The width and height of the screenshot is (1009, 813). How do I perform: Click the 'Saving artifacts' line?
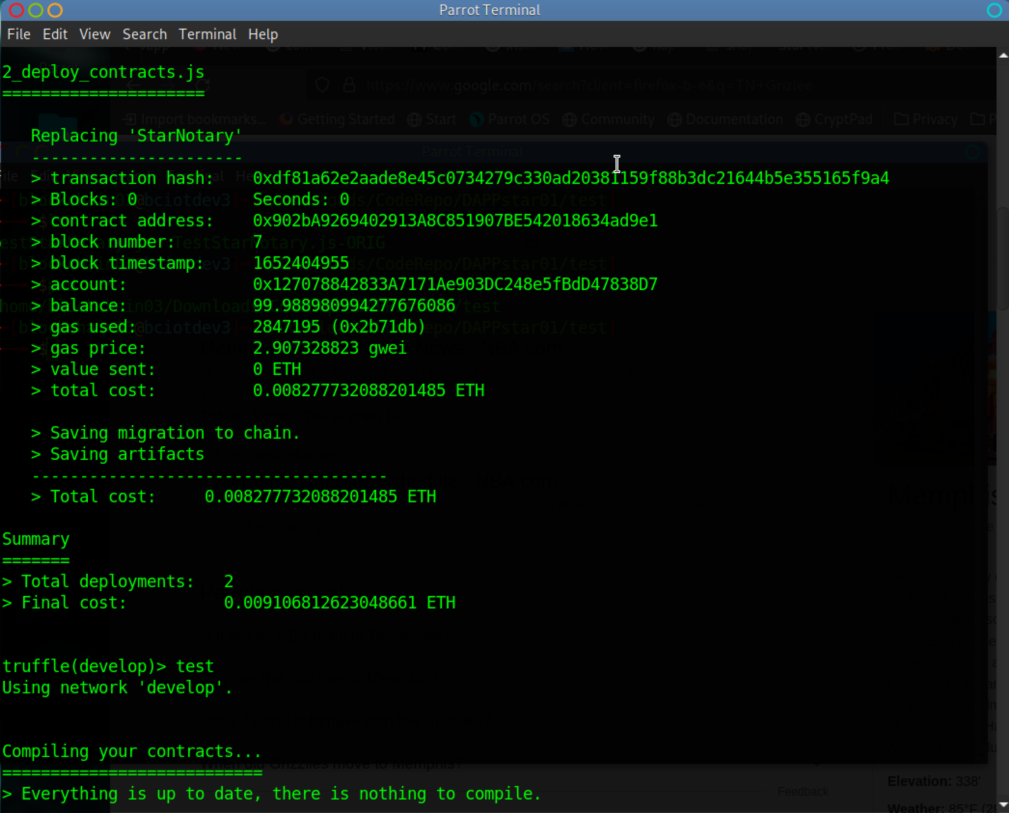point(118,454)
